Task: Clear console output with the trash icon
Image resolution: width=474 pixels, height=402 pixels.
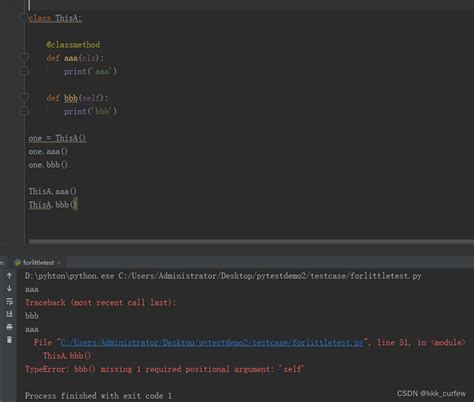Action: tap(9, 340)
